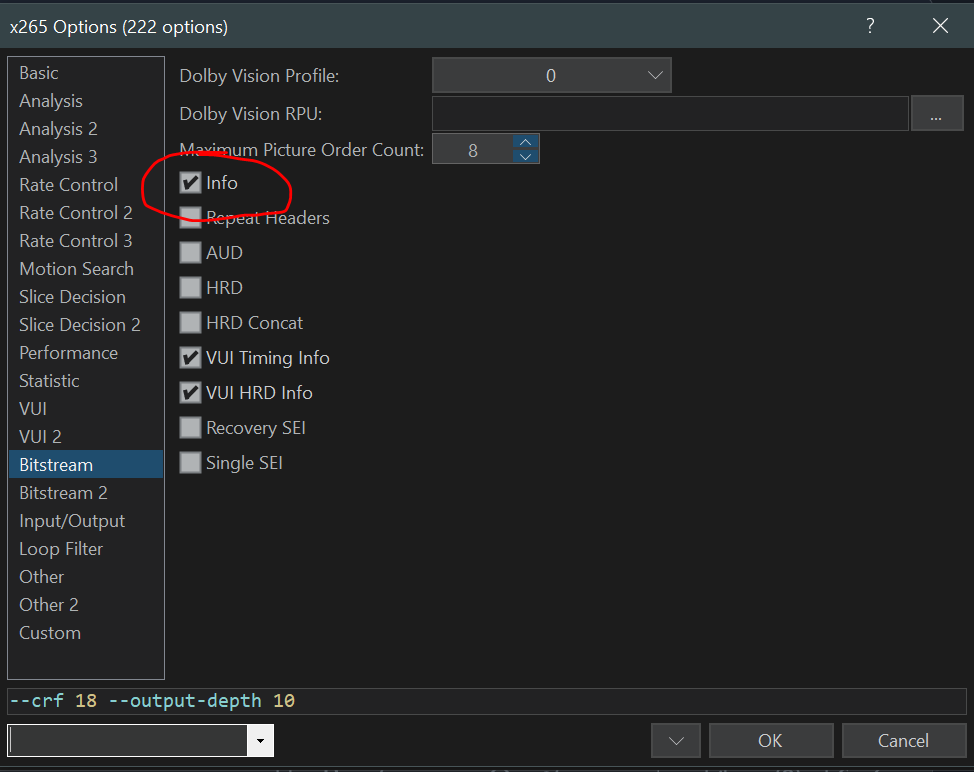Open the Dolby Vision Profile dropdown

551,74
